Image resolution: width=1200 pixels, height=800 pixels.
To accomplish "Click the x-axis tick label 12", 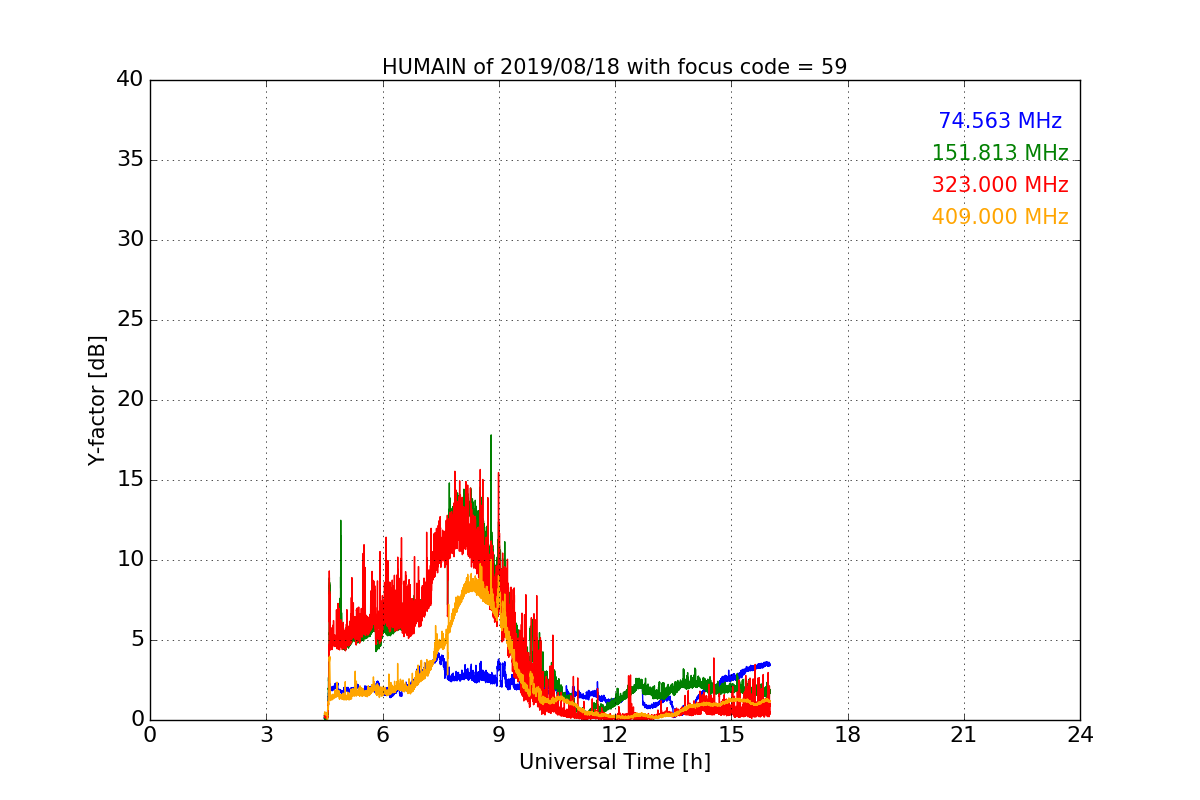I will coord(615,735).
